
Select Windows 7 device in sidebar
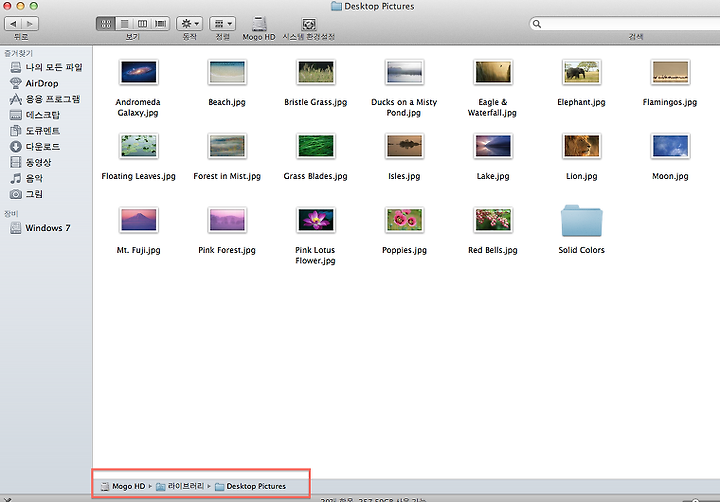click(40, 228)
